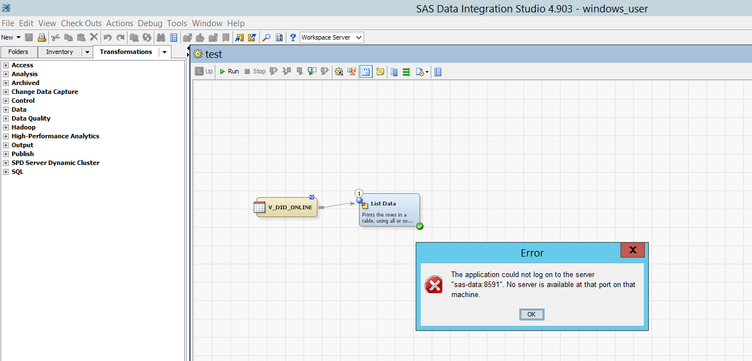The height and width of the screenshot is (361, 752).
Task: Expand the SQL tree node
Action: pyautogui.click(x=6, y=172)
